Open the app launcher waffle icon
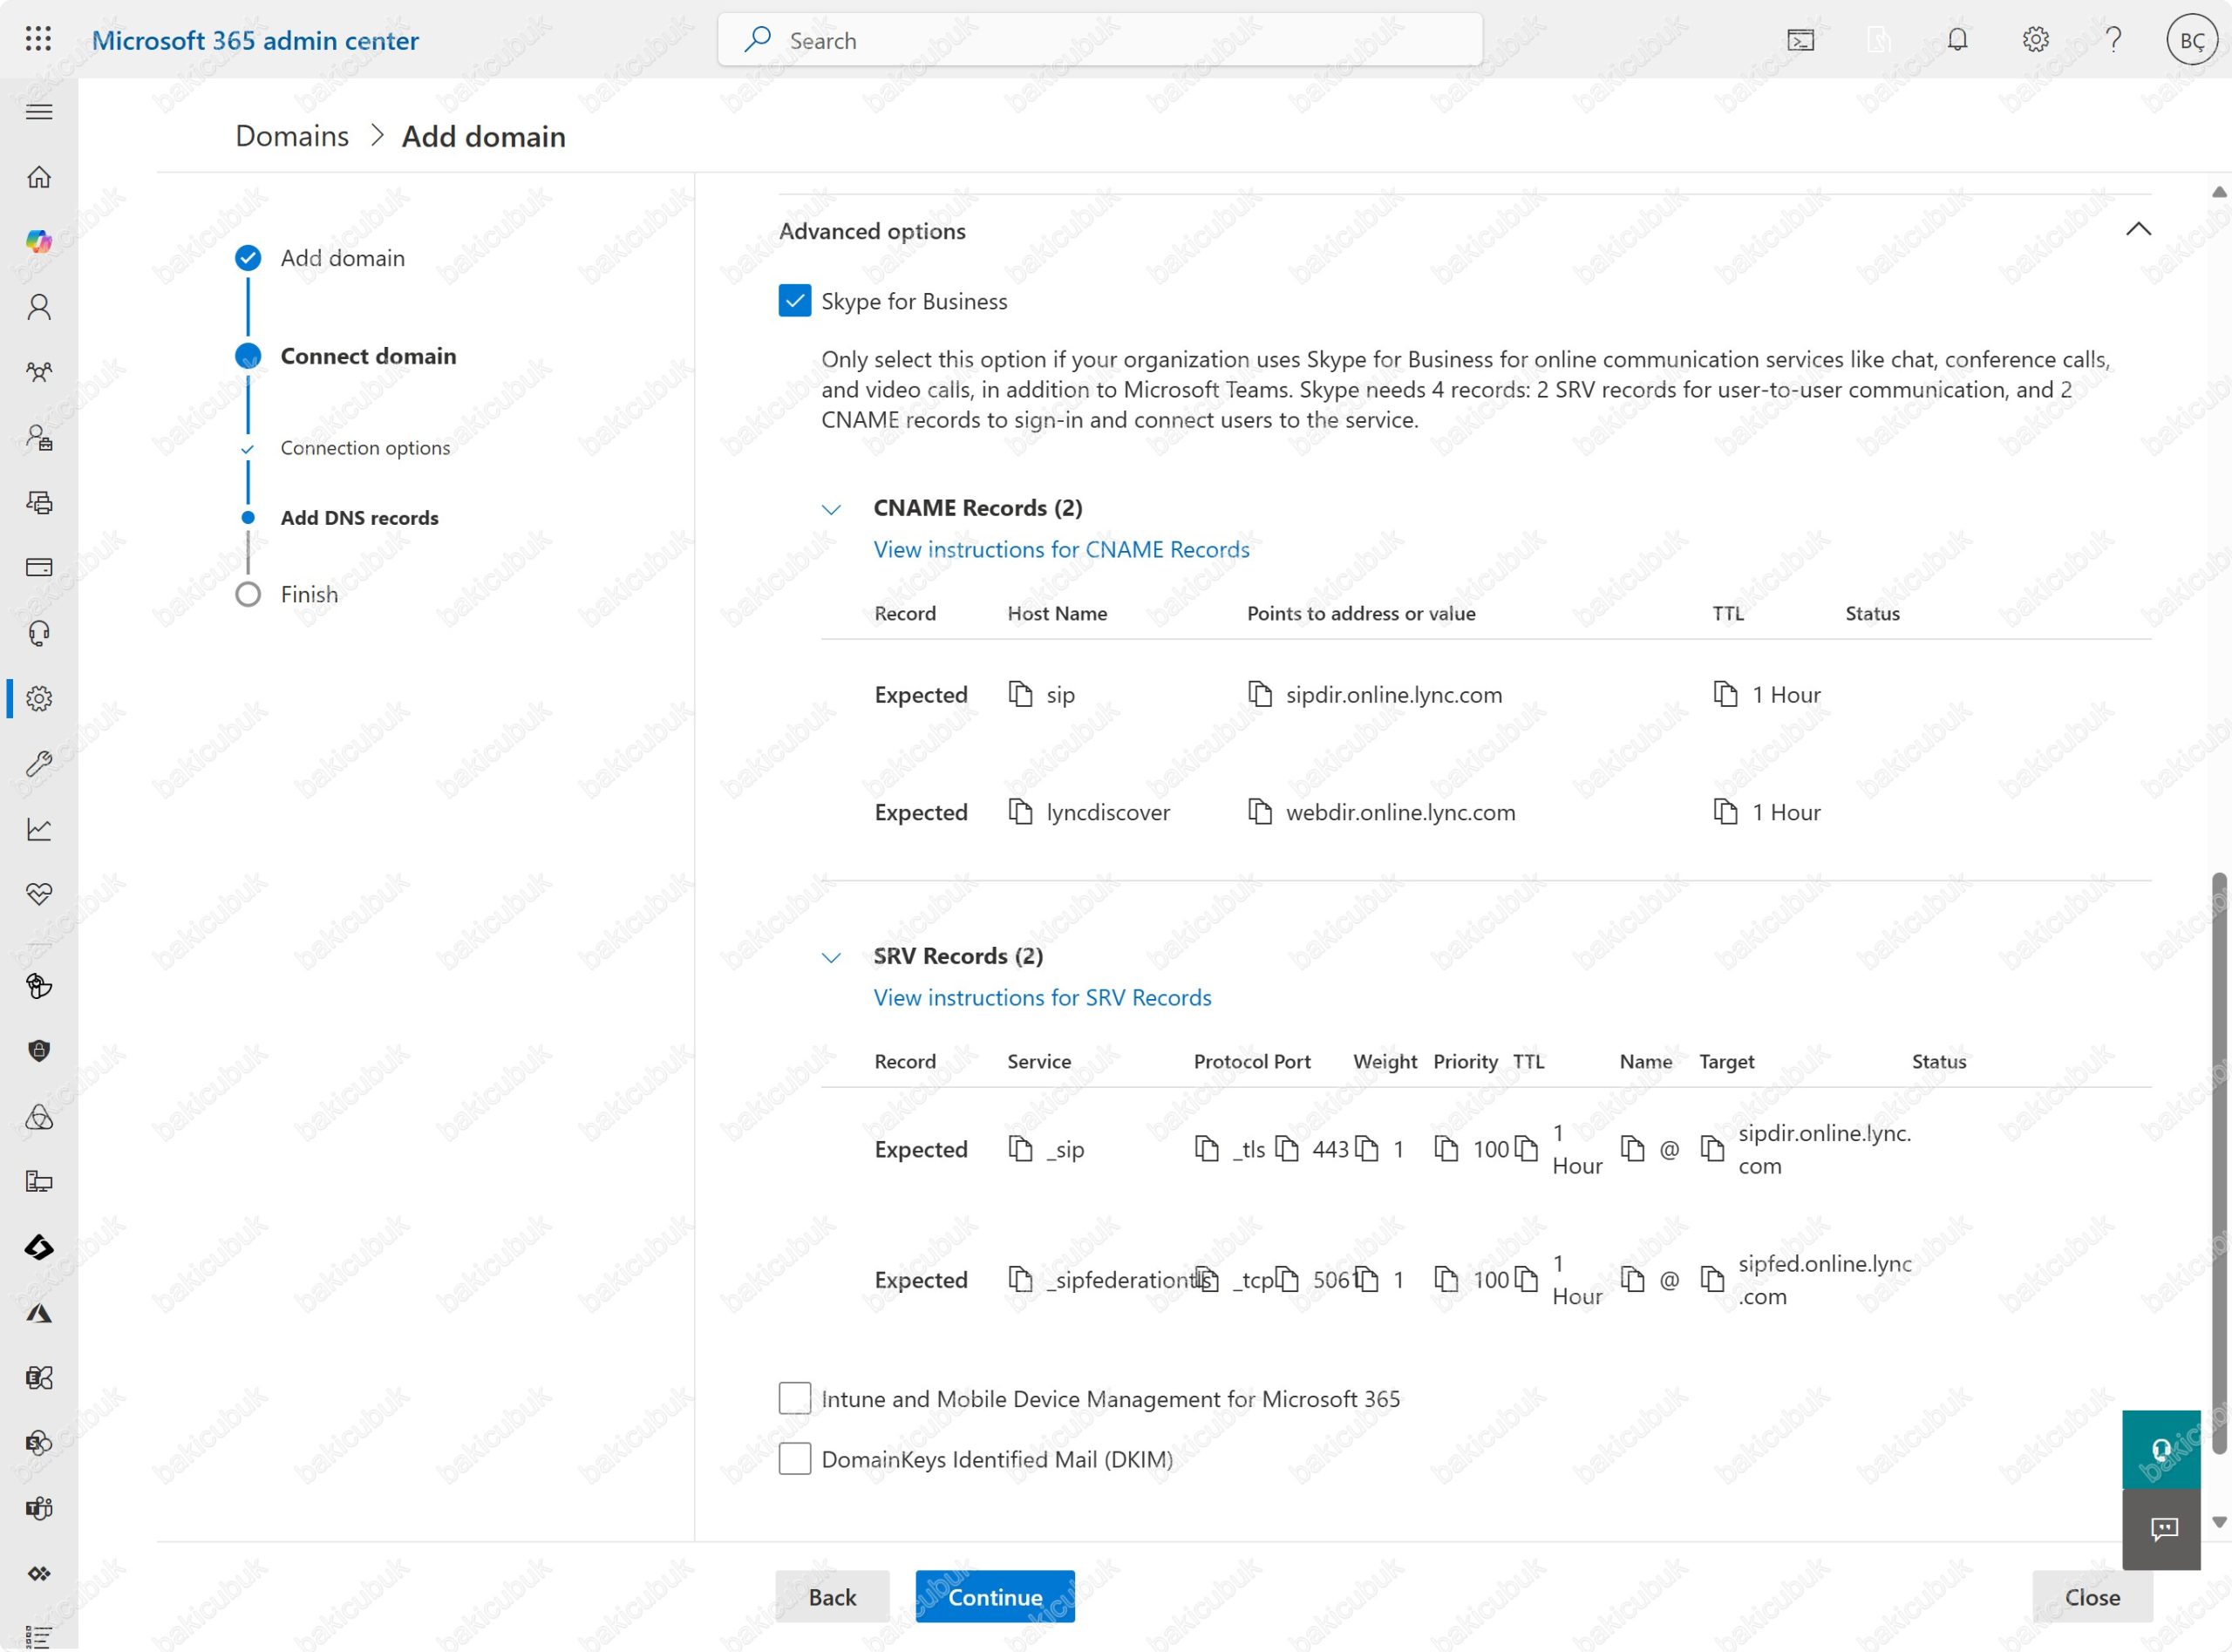The image size is (2232, 1652). (38, 40)
